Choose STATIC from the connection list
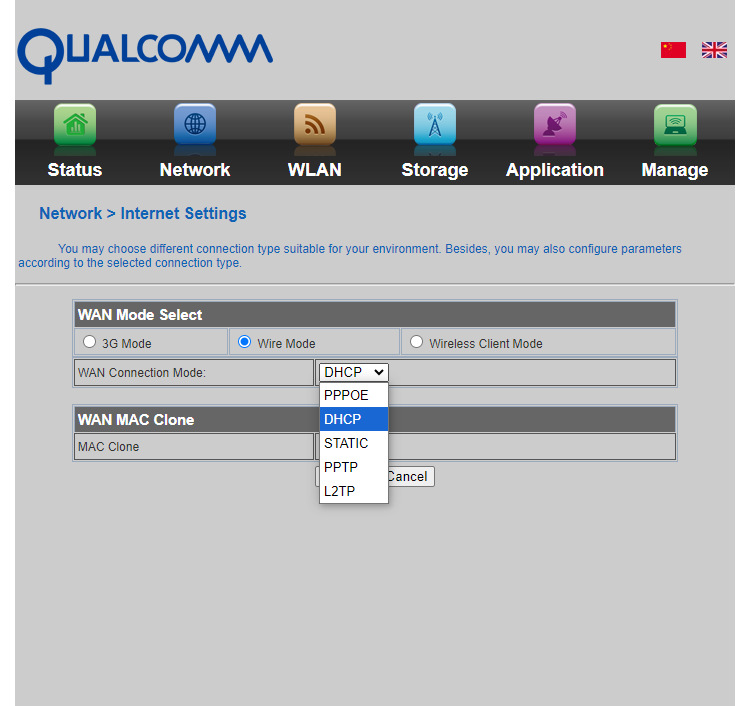743x706 pixels. point(346,443)
